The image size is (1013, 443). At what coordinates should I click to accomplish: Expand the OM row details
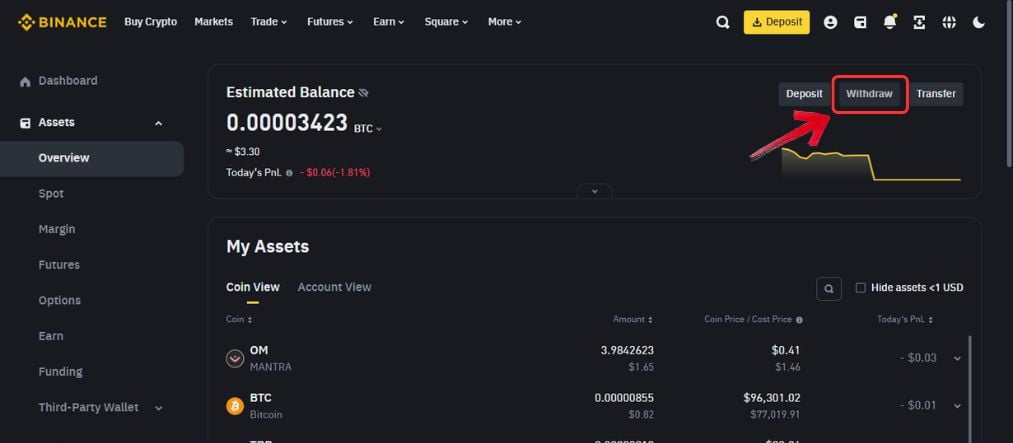957,358
